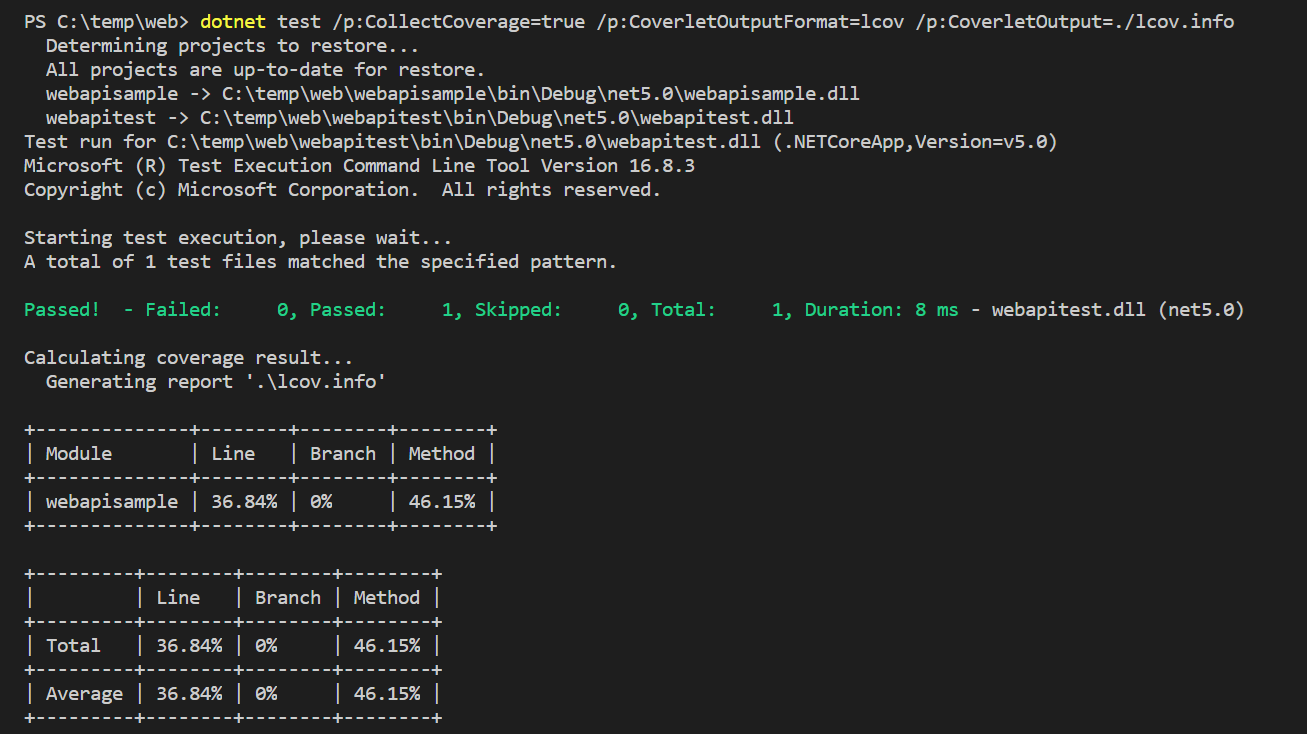Click the 'Branch' header in the module table
The image size is (1307, 734).
tap(343, 454)
